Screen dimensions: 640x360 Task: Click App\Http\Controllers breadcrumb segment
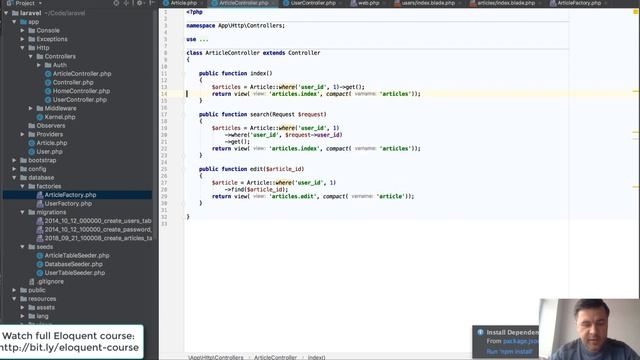[x=216, y=357]
